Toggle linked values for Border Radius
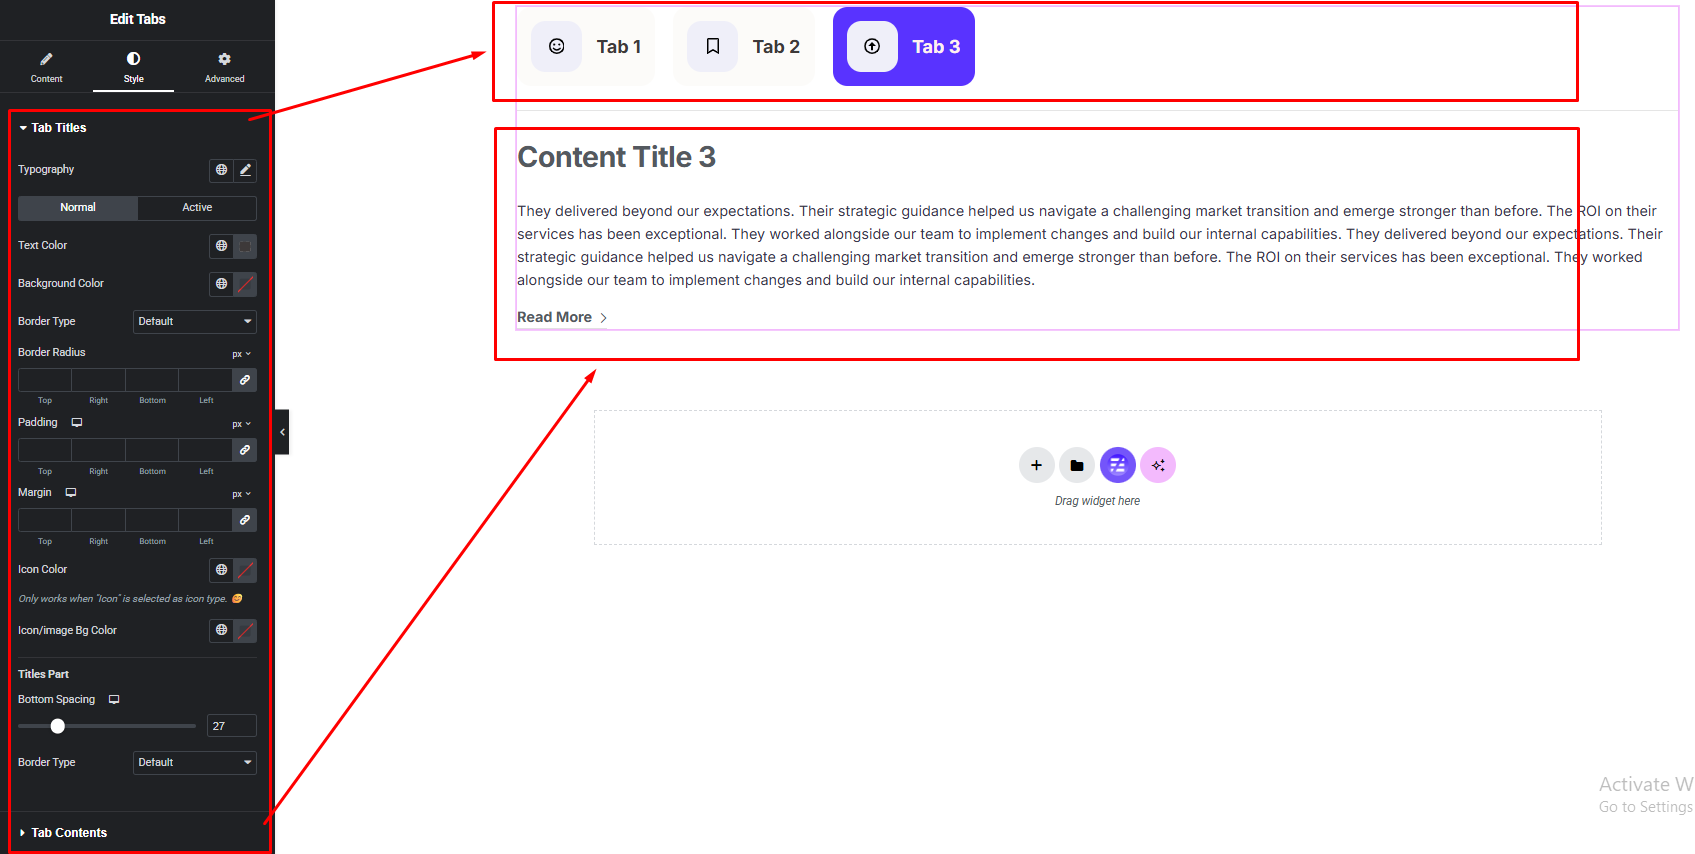Image resolution: width=1695 pixels, height=854 pixels. (x=245, y=380)
